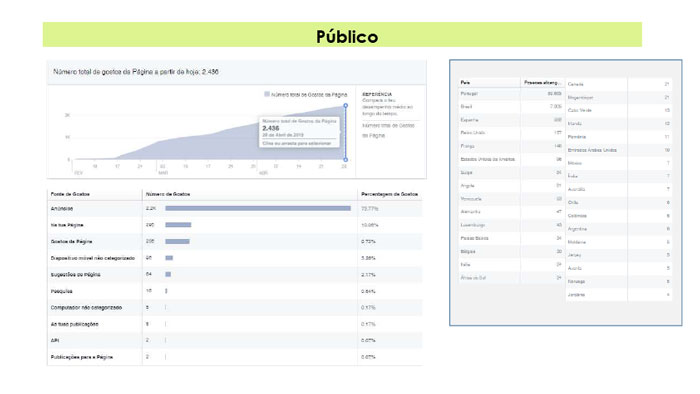Select Espanha in the country table
The image size is (700, 394).
click(470, 120)
